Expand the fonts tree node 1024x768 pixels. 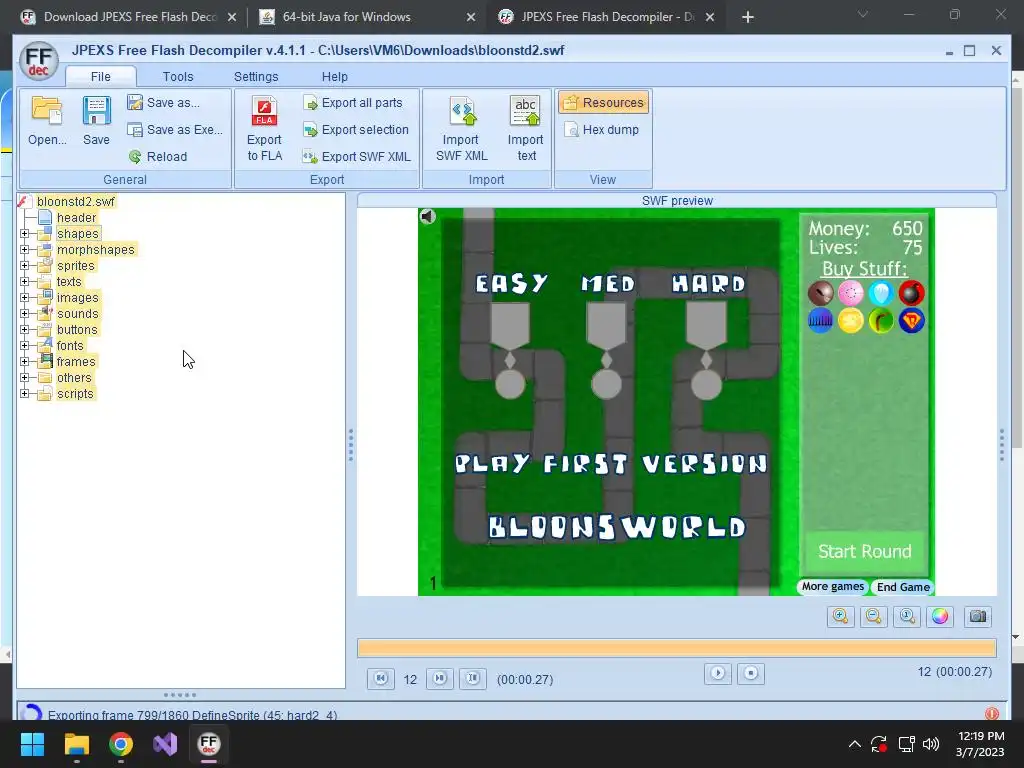pos(25,345)
